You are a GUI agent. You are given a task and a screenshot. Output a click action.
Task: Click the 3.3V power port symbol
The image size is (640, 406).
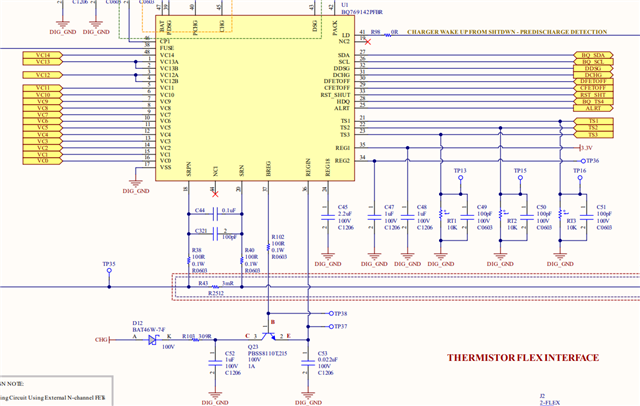[x=585, y=148]
